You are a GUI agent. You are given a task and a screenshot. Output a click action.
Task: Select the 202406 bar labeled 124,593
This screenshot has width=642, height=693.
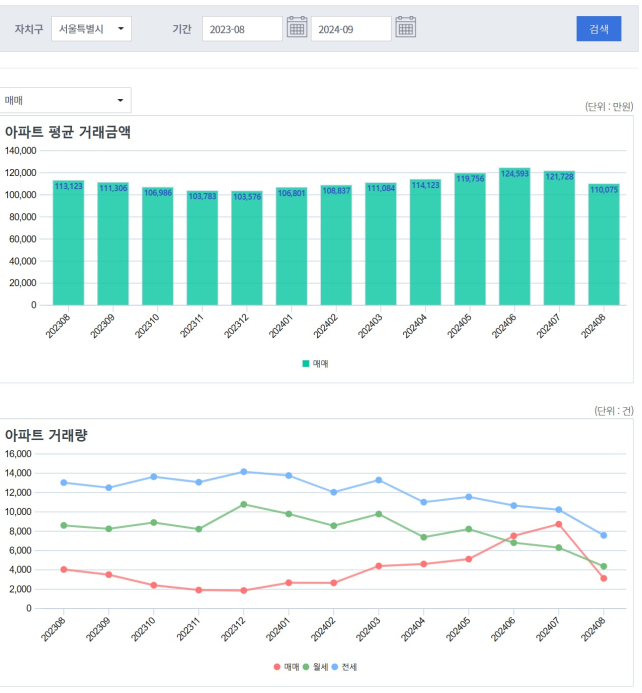(515, 236)
